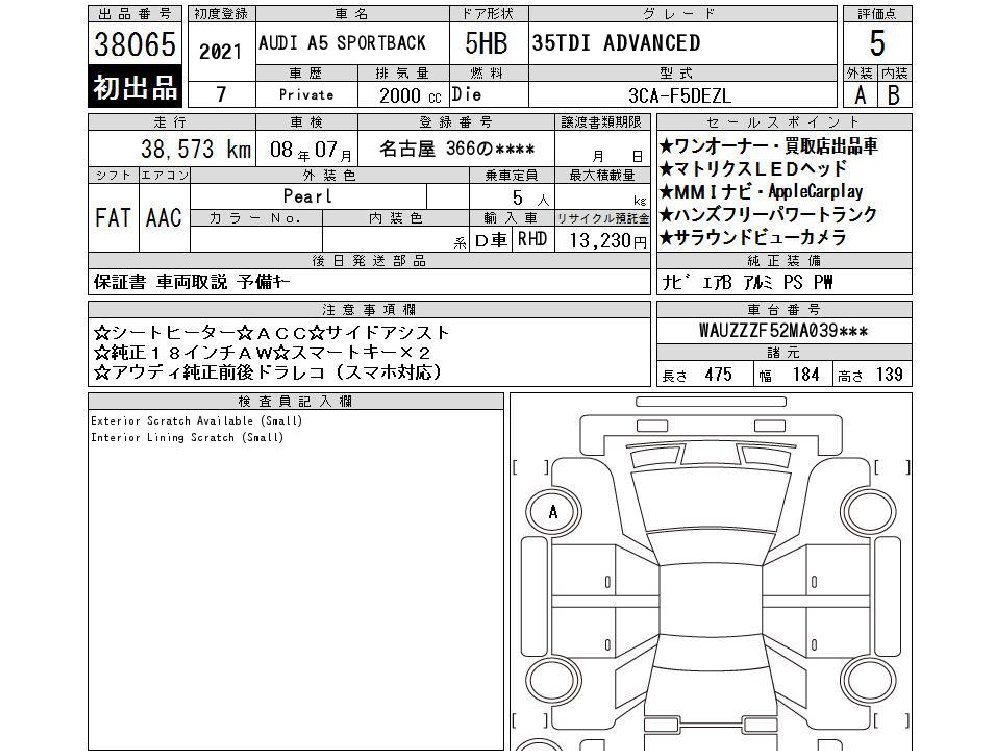The width and height of the screenshot is (1001, 751).
Task: Select mileage 38,573 km
Action: click(x=196, y=149)
